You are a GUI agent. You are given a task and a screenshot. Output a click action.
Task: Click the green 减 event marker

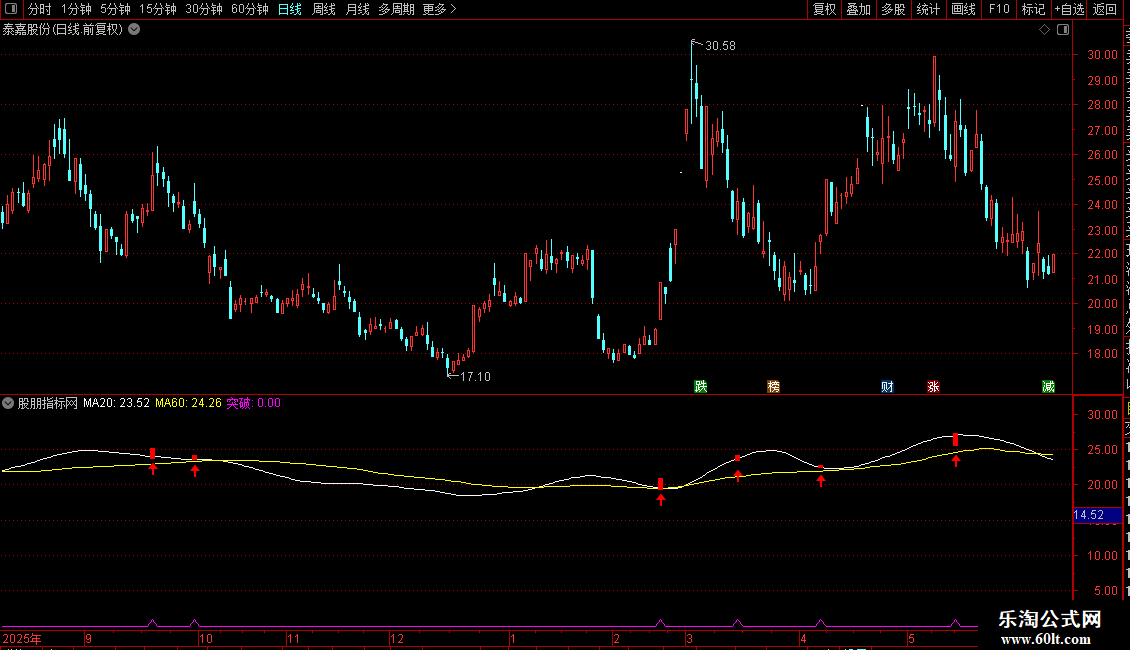pos(1049,386)
